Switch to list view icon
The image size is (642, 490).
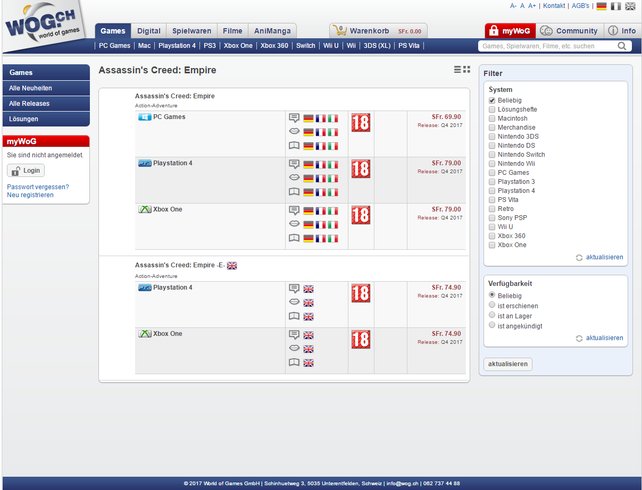tap(457, 70)
